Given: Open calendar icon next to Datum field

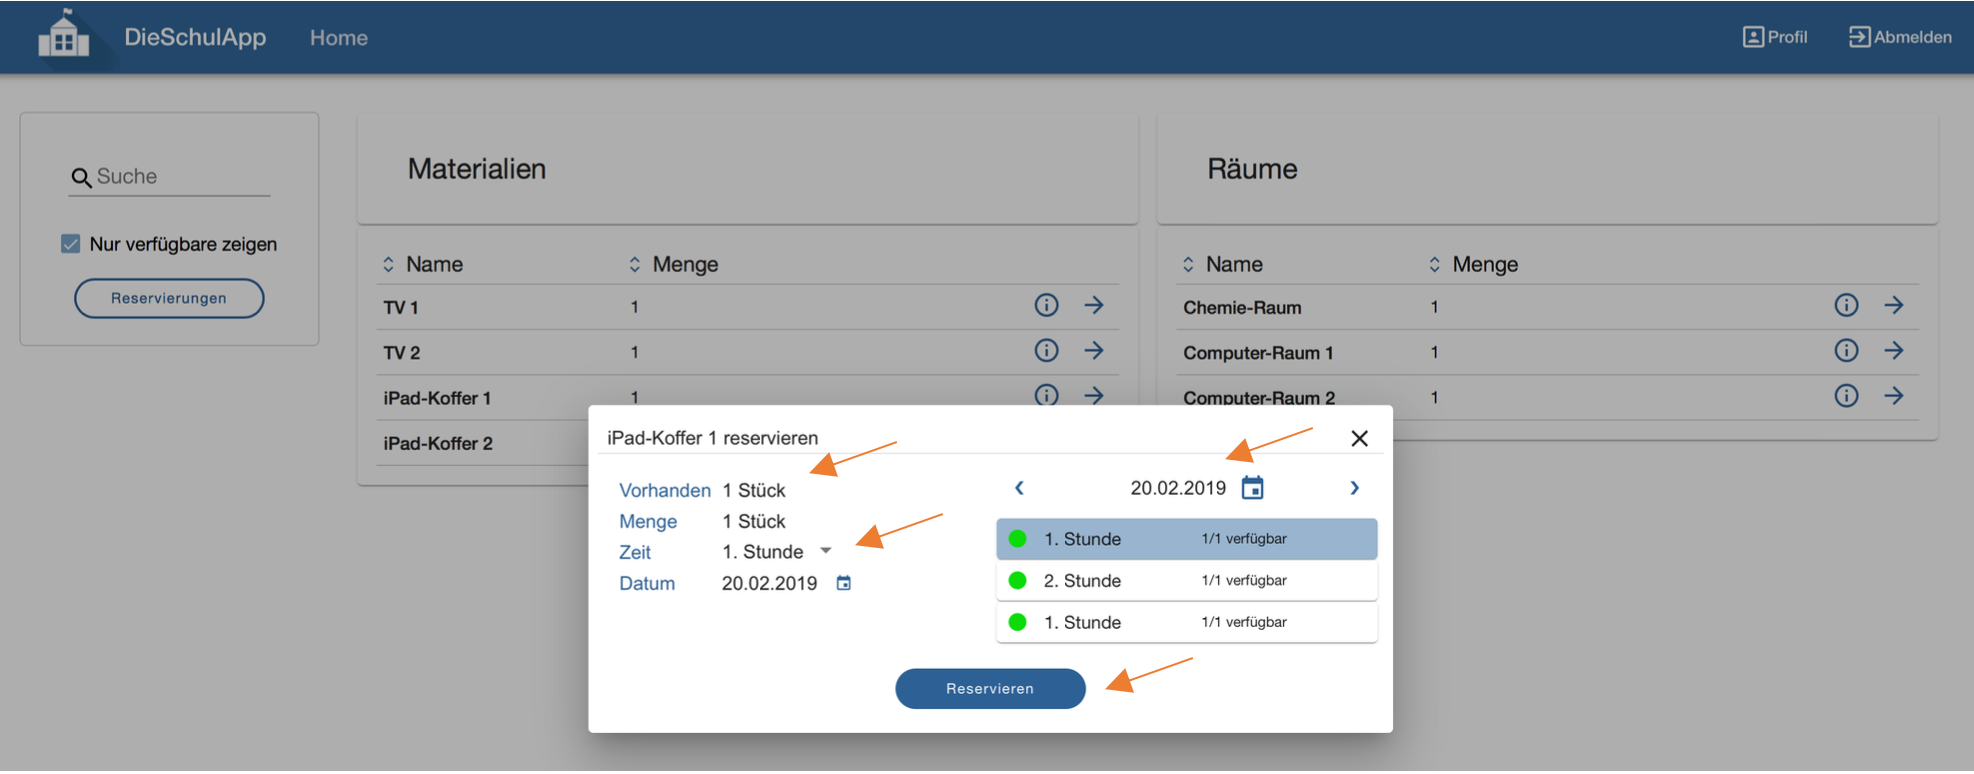Looking at the screenshot, I should (844, 583).
